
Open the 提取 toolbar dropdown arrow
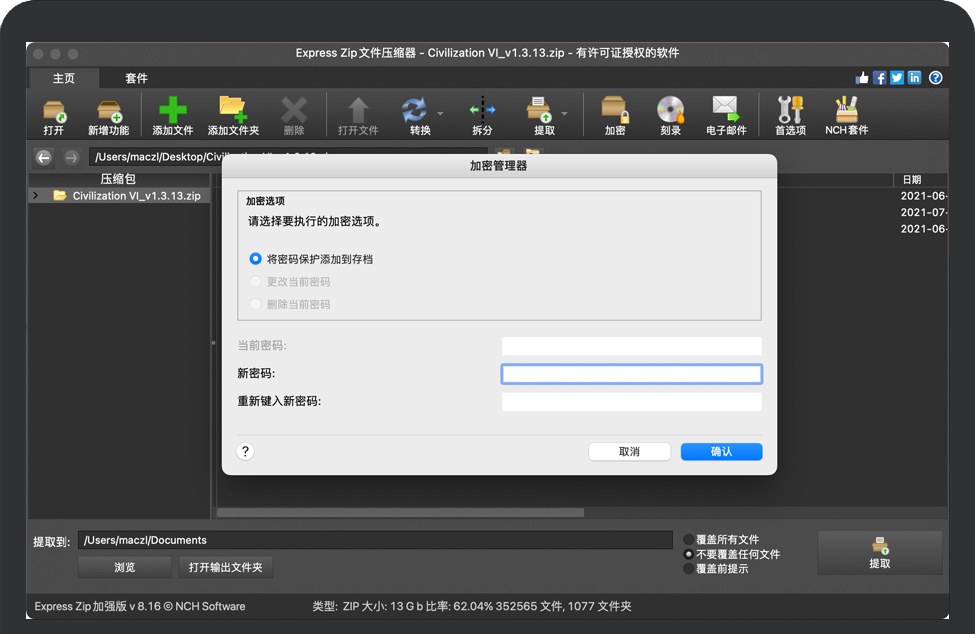tap(562, 113)
